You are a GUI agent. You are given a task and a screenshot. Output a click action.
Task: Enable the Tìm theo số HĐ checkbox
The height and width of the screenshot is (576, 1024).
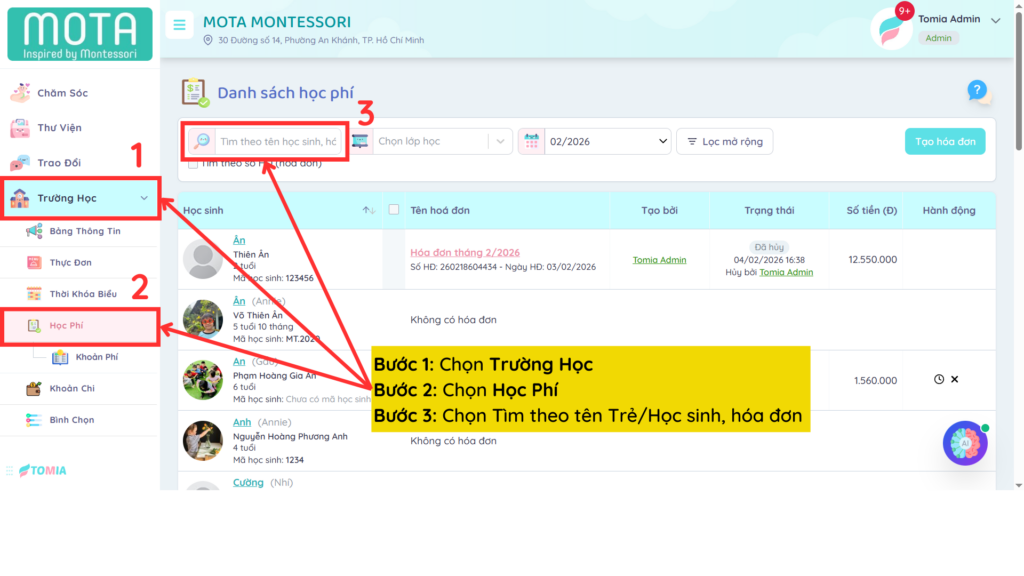tap(193, 163)
